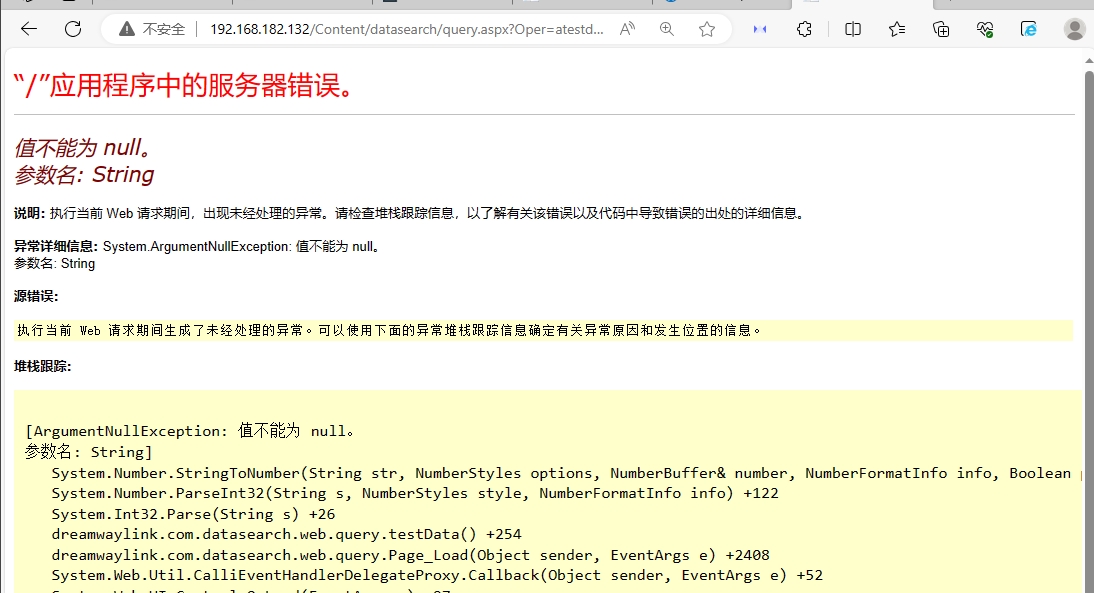Click the browser back arrow
This screenshot has width=1094, height=593.
pos(28,29)
